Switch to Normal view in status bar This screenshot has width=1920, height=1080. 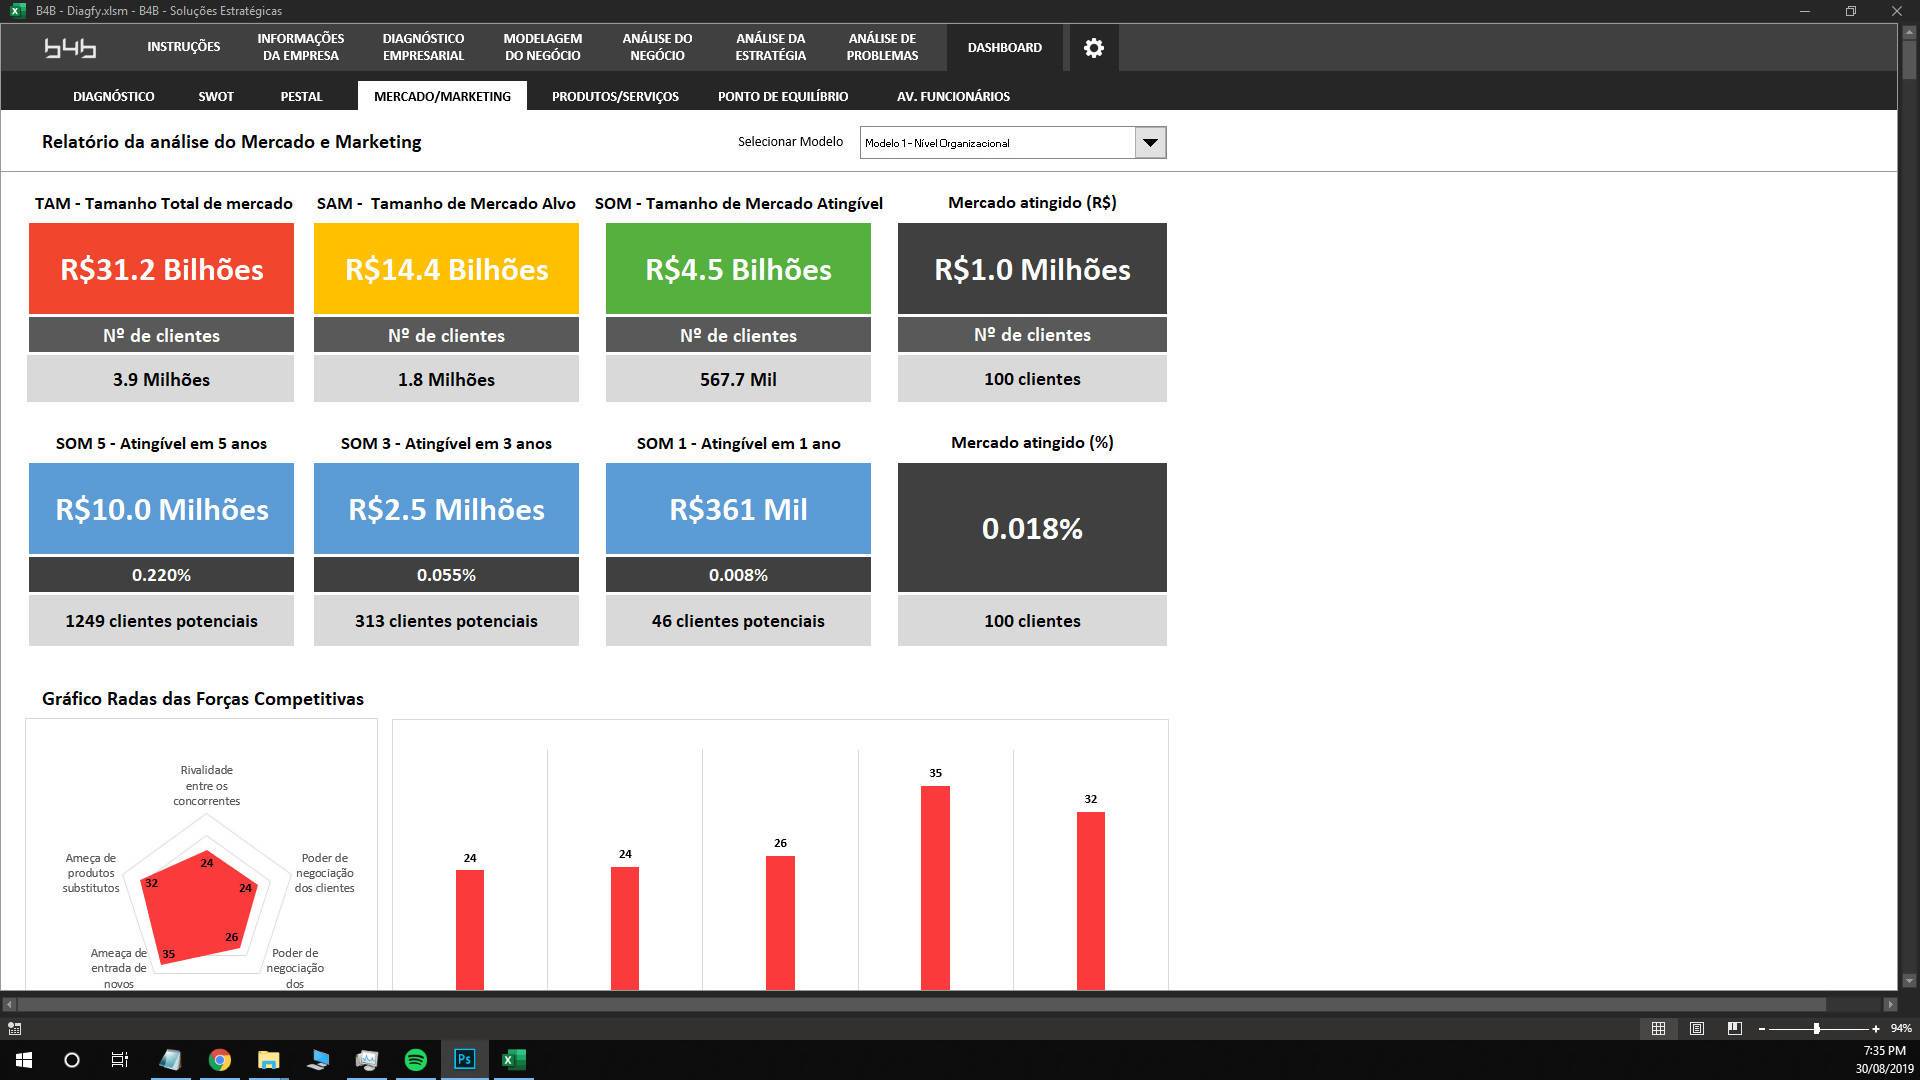(x=1658, y=1028)
